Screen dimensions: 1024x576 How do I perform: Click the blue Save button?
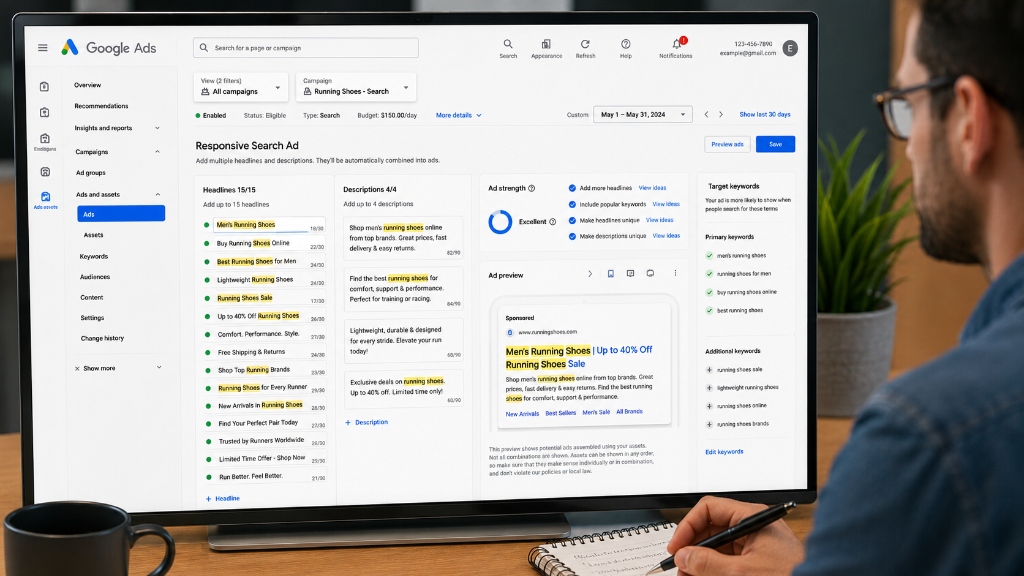[x=775, y=144]
